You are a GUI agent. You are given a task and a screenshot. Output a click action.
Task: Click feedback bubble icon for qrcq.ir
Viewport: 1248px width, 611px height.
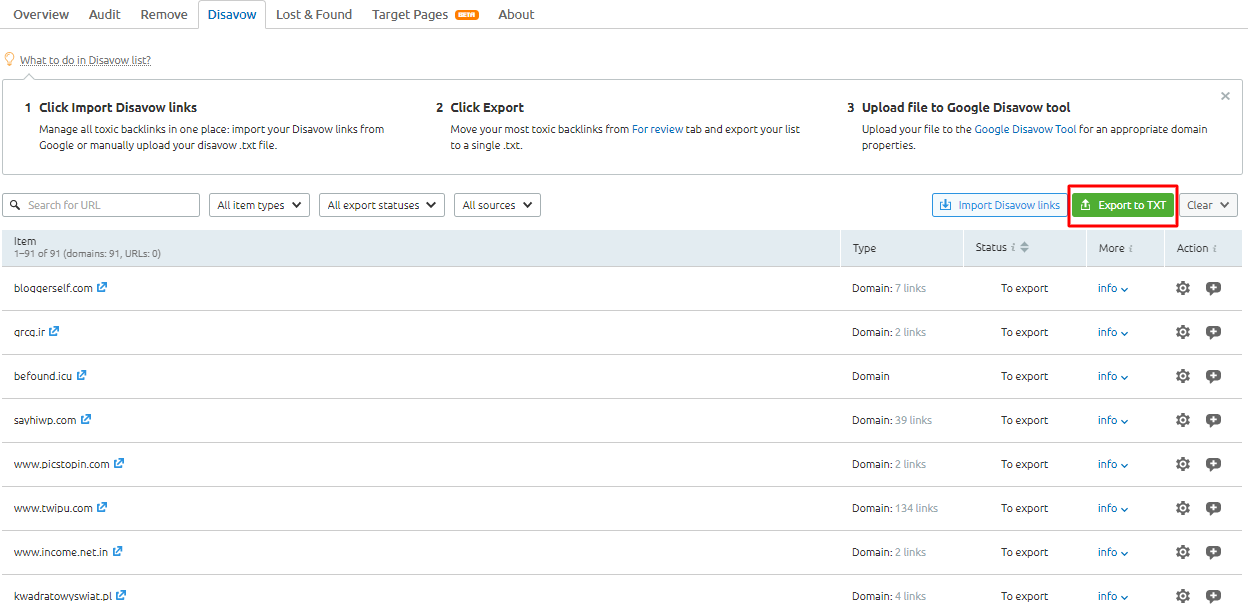click(1213, 332)
